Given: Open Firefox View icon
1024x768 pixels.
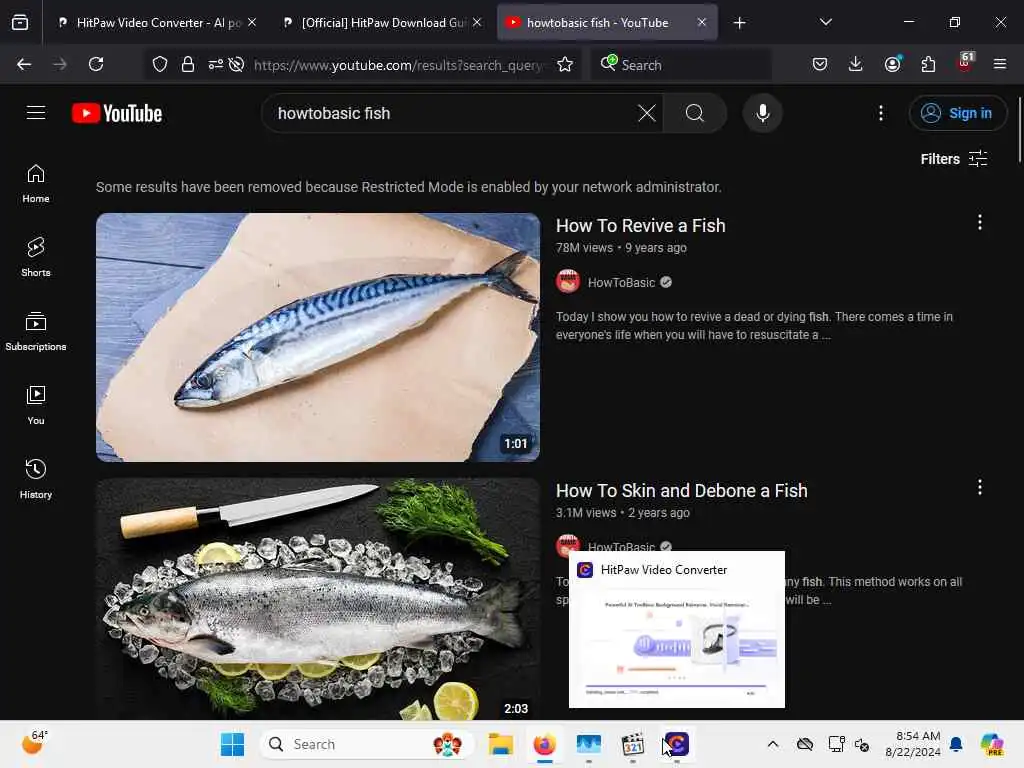Looking at the screenshot, I should [x=20, y=23].
